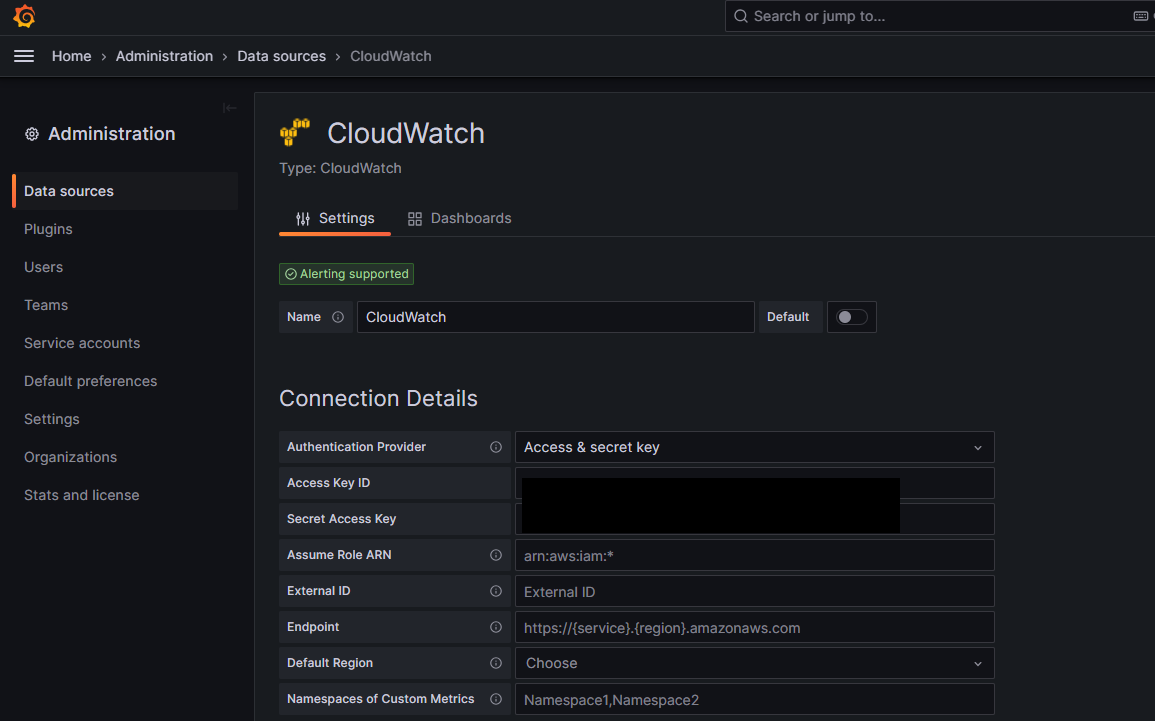Click the Access Key ID label
The height and width of the screenshot is (721, 1155).
[329, 483]
